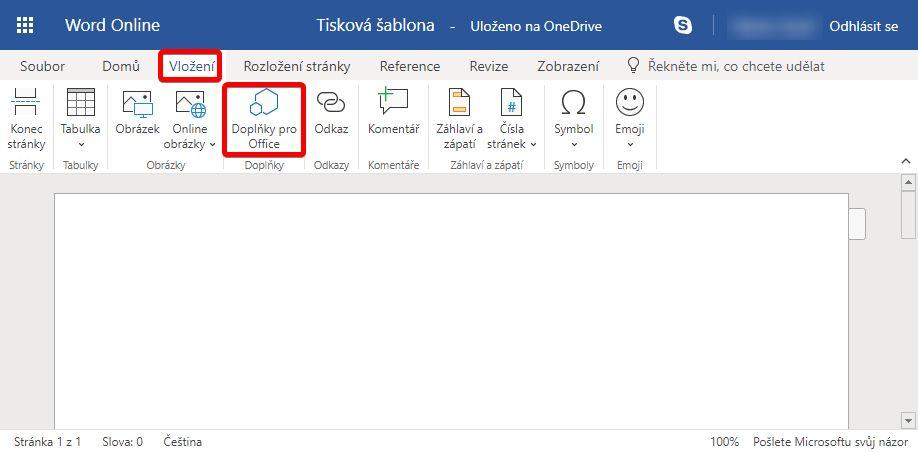Insert a hyperlink with Odkaz

tap(331, 114)
